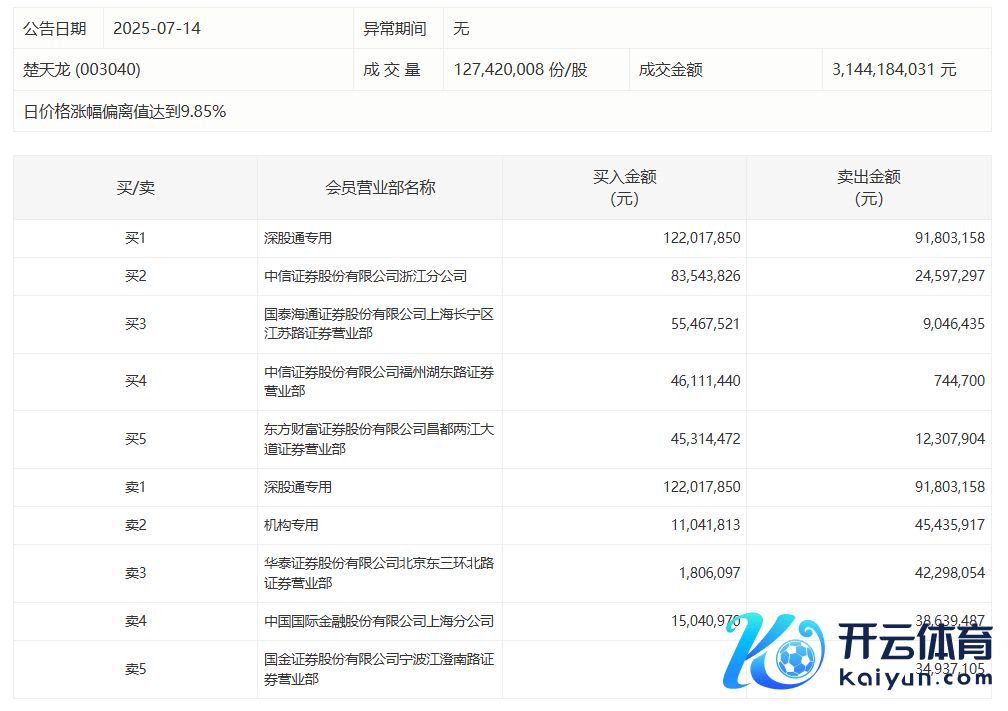The image size is (1008, 711).
Task: Click the 卖出金额 column header
Action: pyautogui.click(x=868, y=188)
